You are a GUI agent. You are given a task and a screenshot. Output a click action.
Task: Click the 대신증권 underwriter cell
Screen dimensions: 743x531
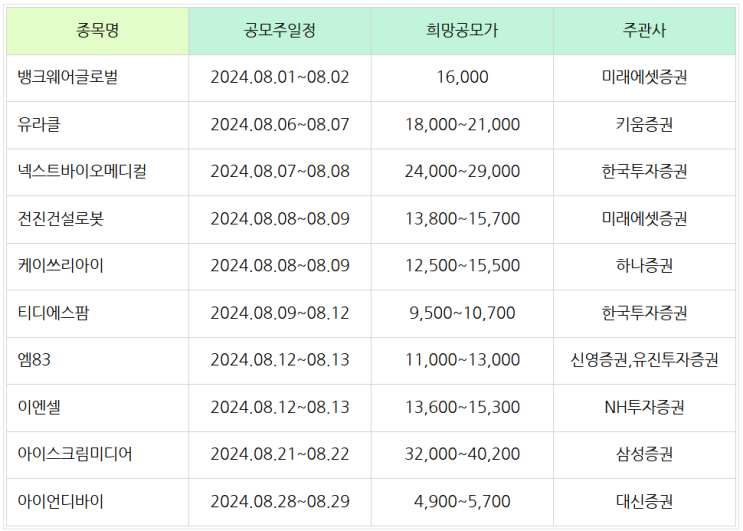[644, 501]
